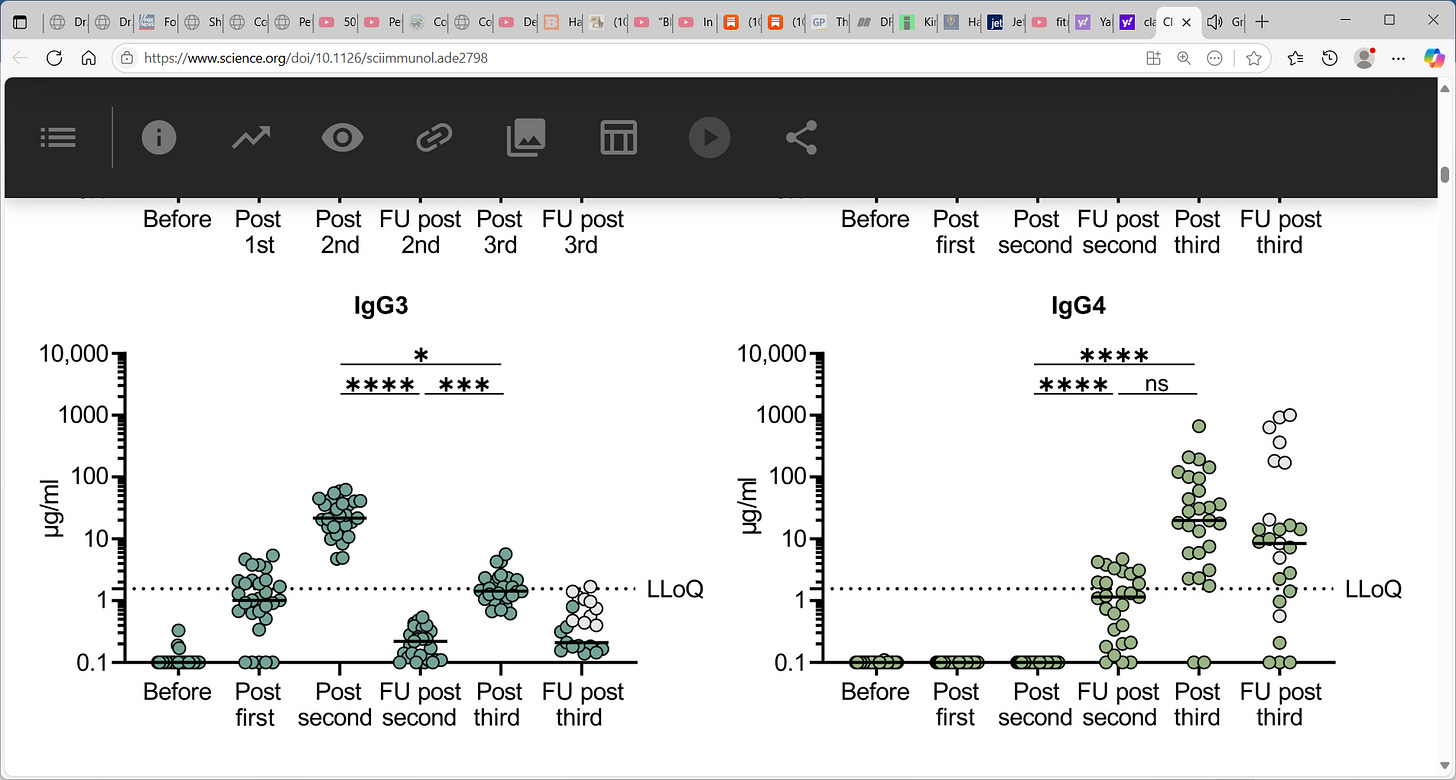Click the back navigation arrow
The height and width of the screenshot is (780, 1456).
20,59
